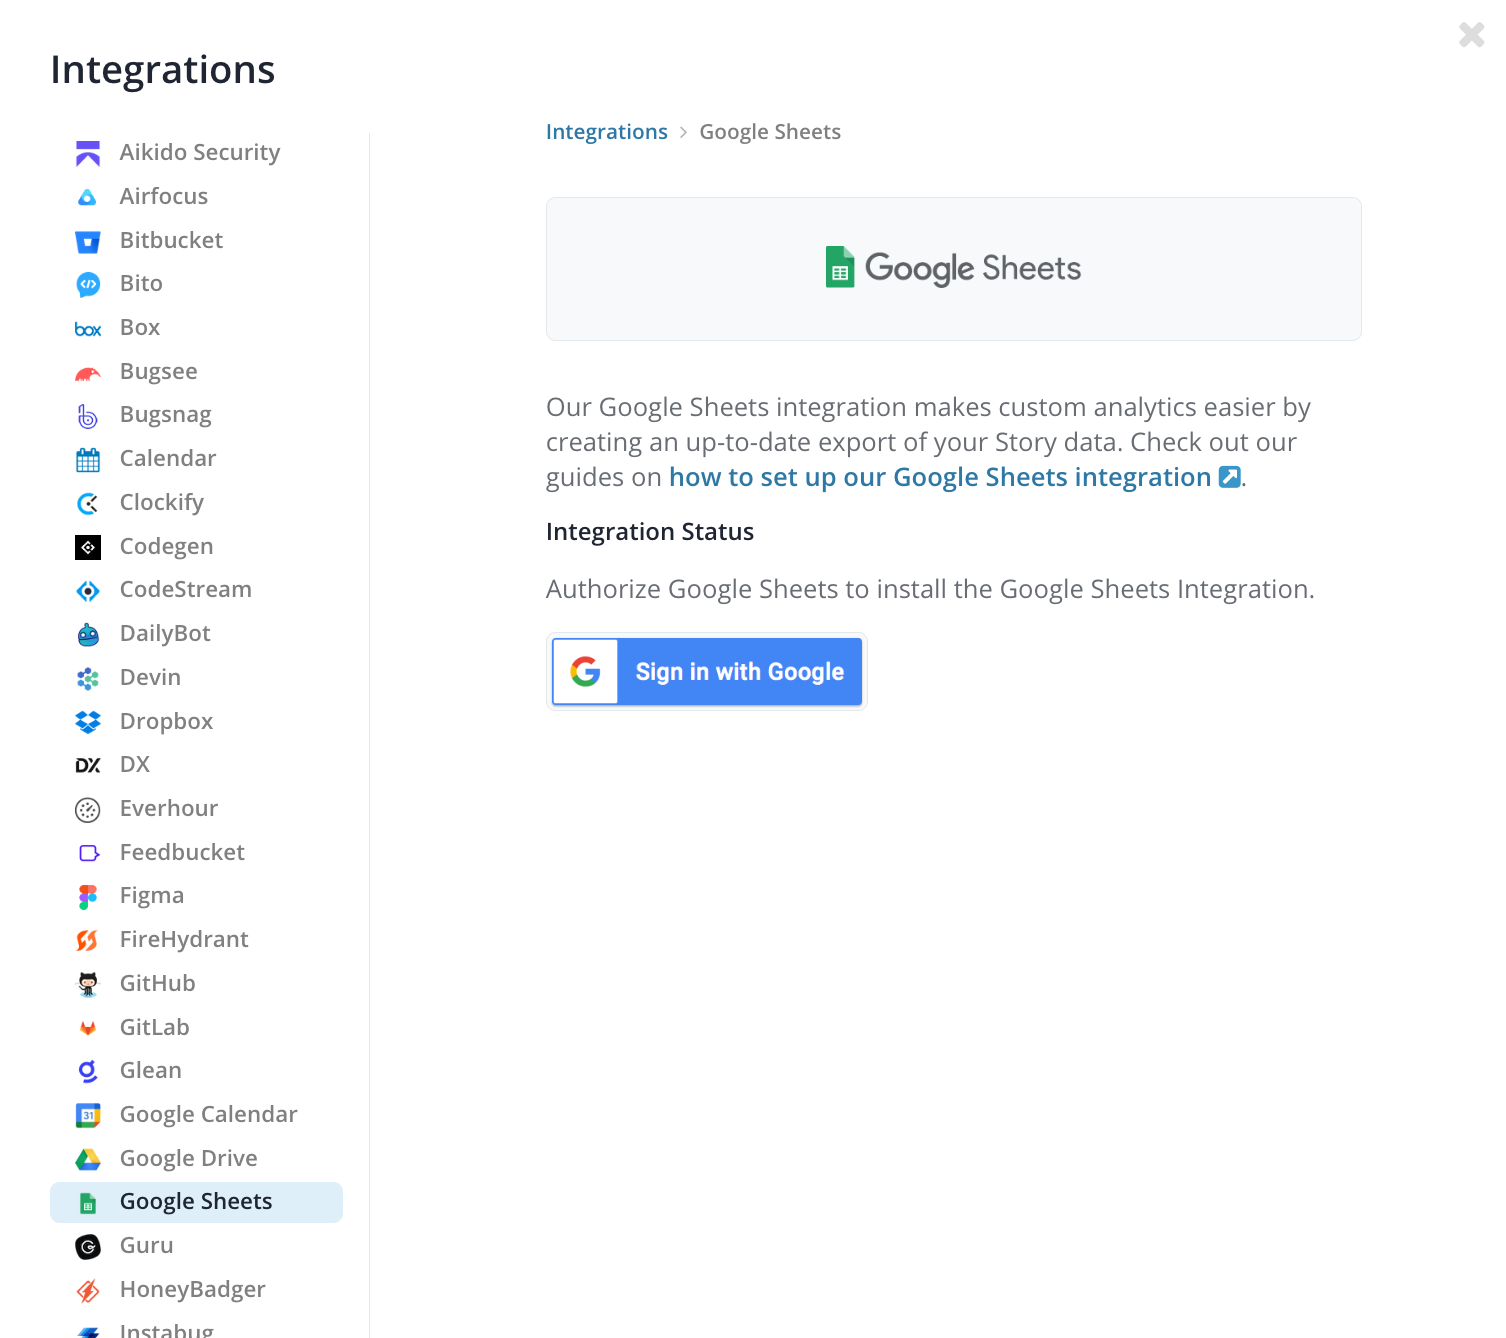This screenshot has height=1338, width=1506.
Task: Click the HoneyBadger icon
Action: 88,1290
